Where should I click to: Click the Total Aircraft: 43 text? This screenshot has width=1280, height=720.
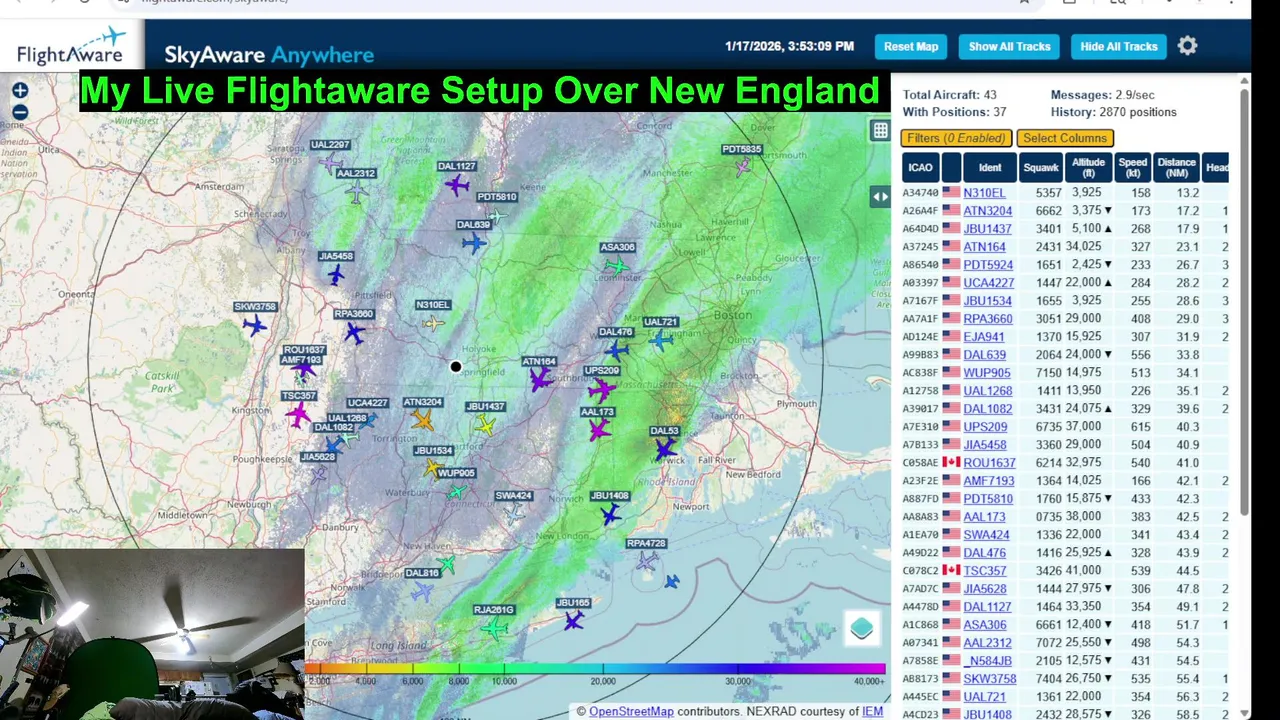coord(949,95)
